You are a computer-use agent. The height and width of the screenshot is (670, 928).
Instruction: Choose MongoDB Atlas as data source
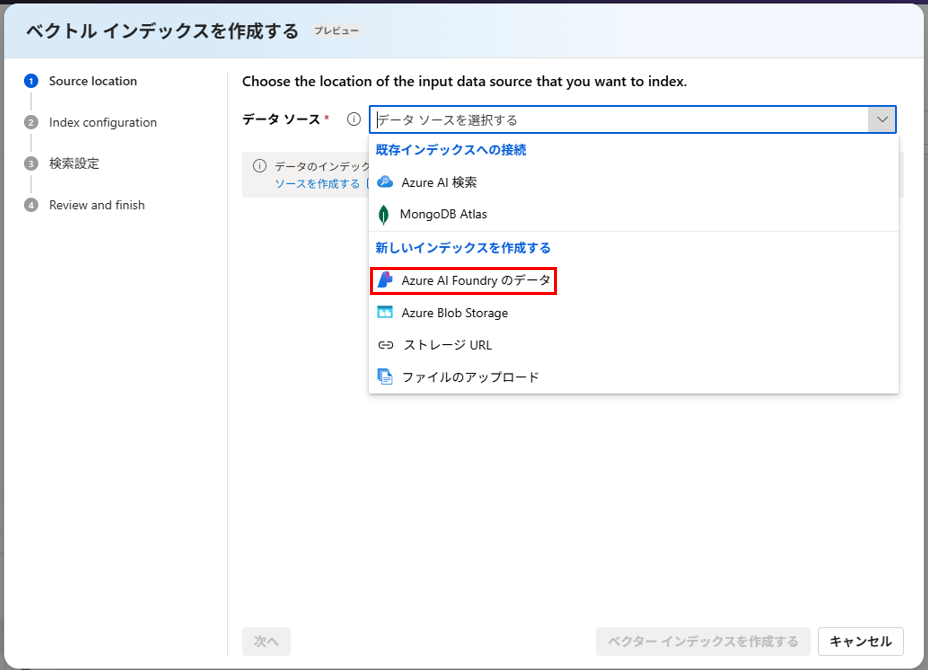pos(633,214)
